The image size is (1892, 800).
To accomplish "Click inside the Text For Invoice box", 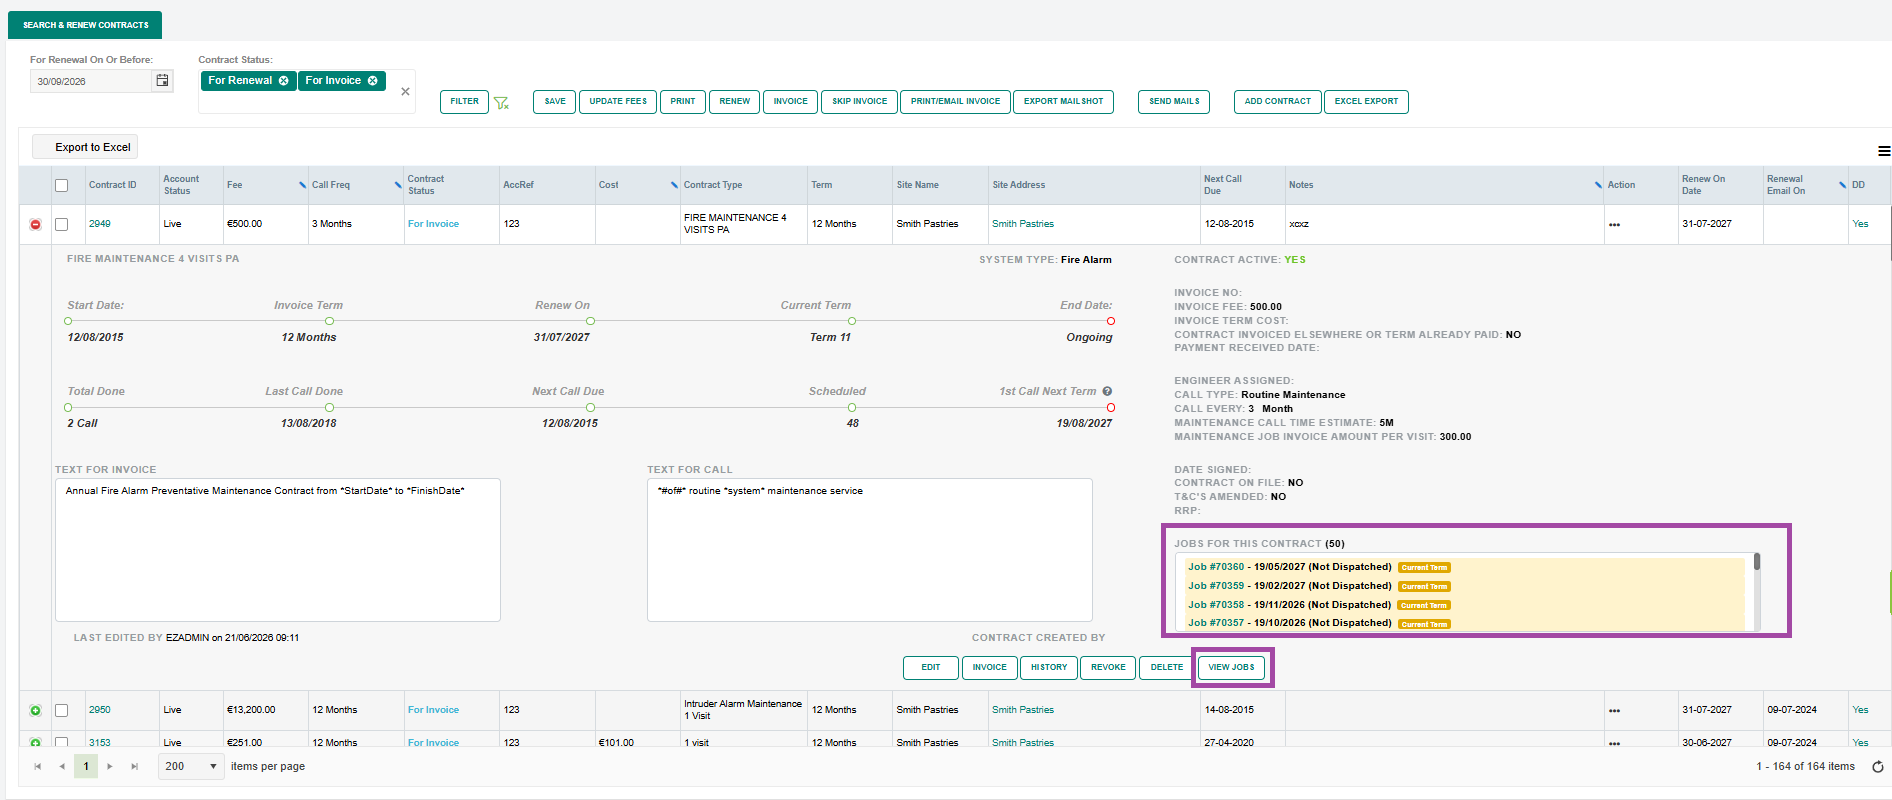I will click(x=278, y=550).
